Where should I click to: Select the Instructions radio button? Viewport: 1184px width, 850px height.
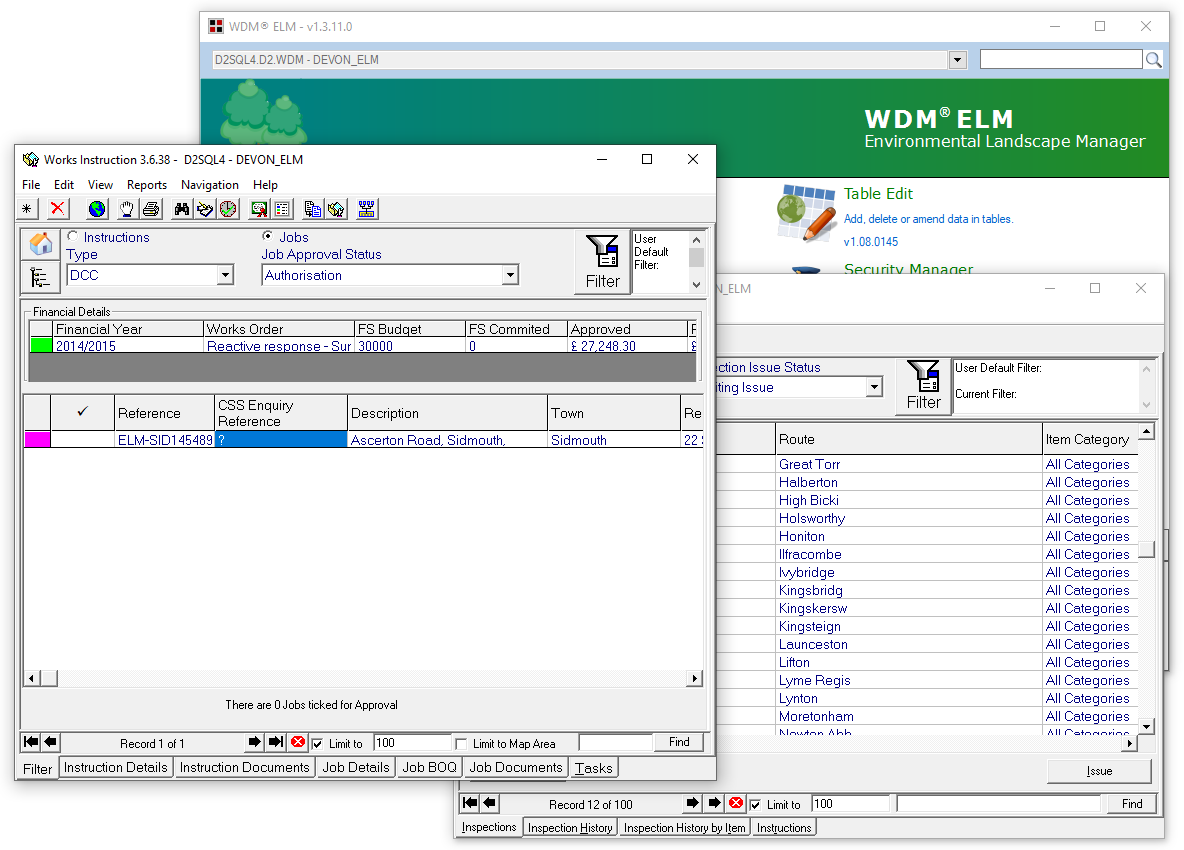72,237
